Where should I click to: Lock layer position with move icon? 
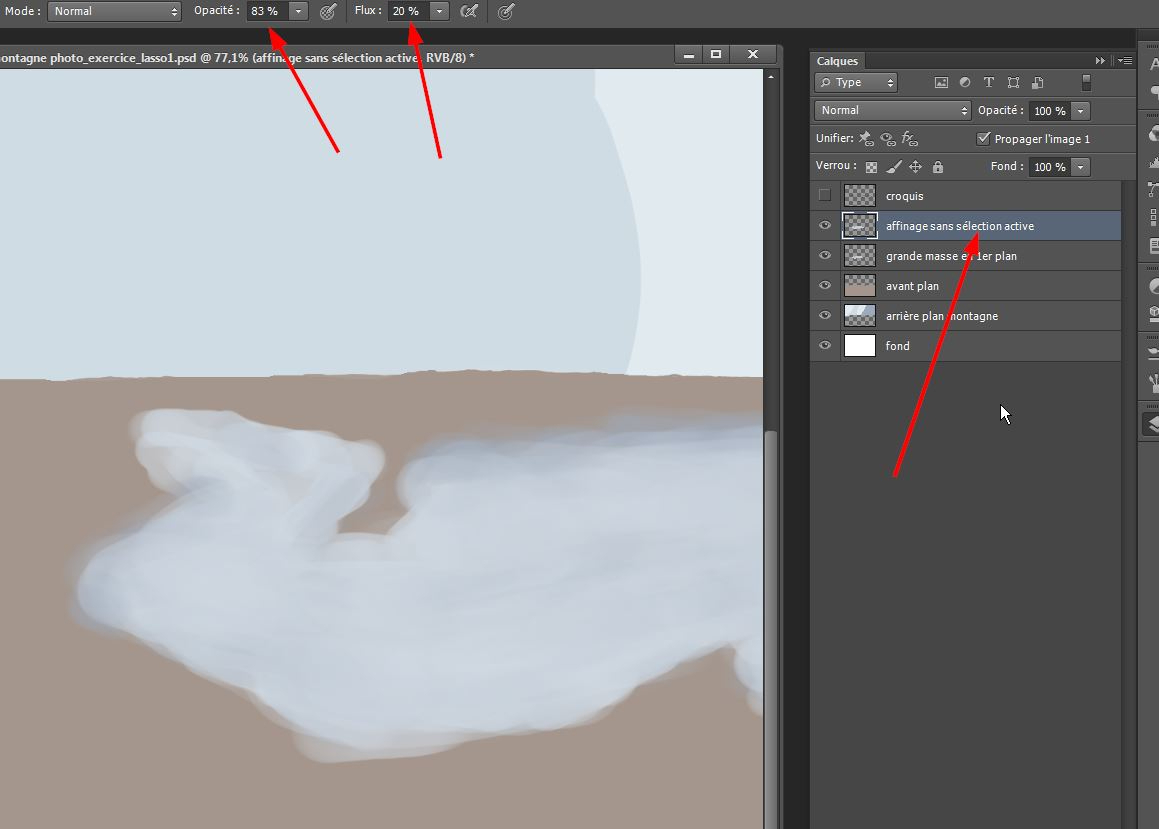(x=915, y=168)
